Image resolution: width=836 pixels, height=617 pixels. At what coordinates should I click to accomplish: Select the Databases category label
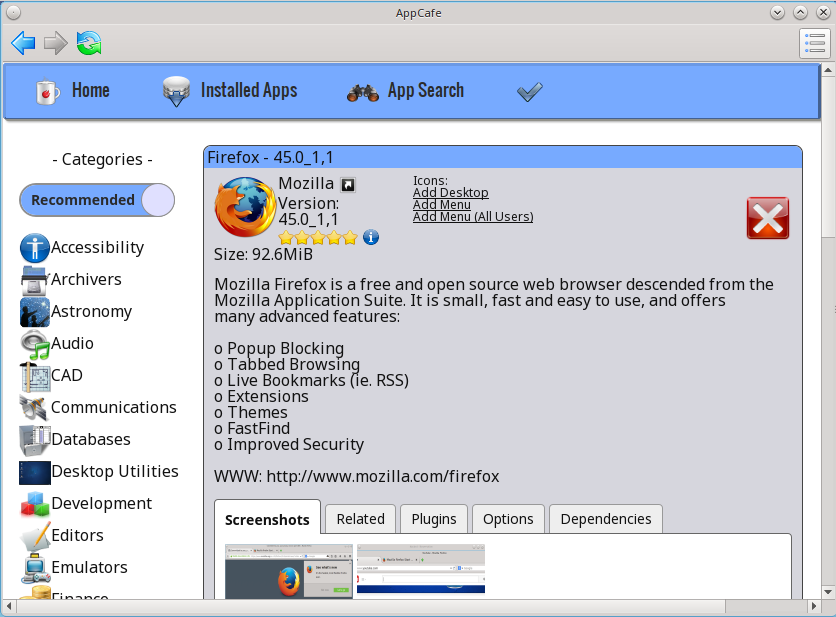pyautogui.click(x=91, y=439)
